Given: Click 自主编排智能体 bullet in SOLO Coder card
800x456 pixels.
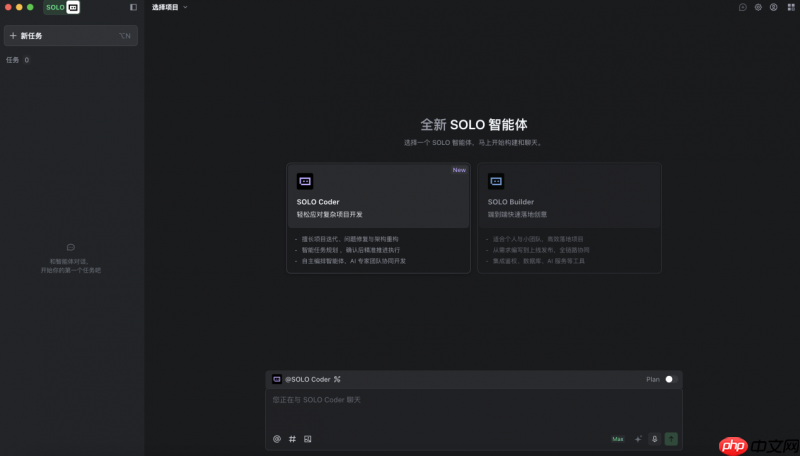Looking at the screenshot, I should (354, 261).
